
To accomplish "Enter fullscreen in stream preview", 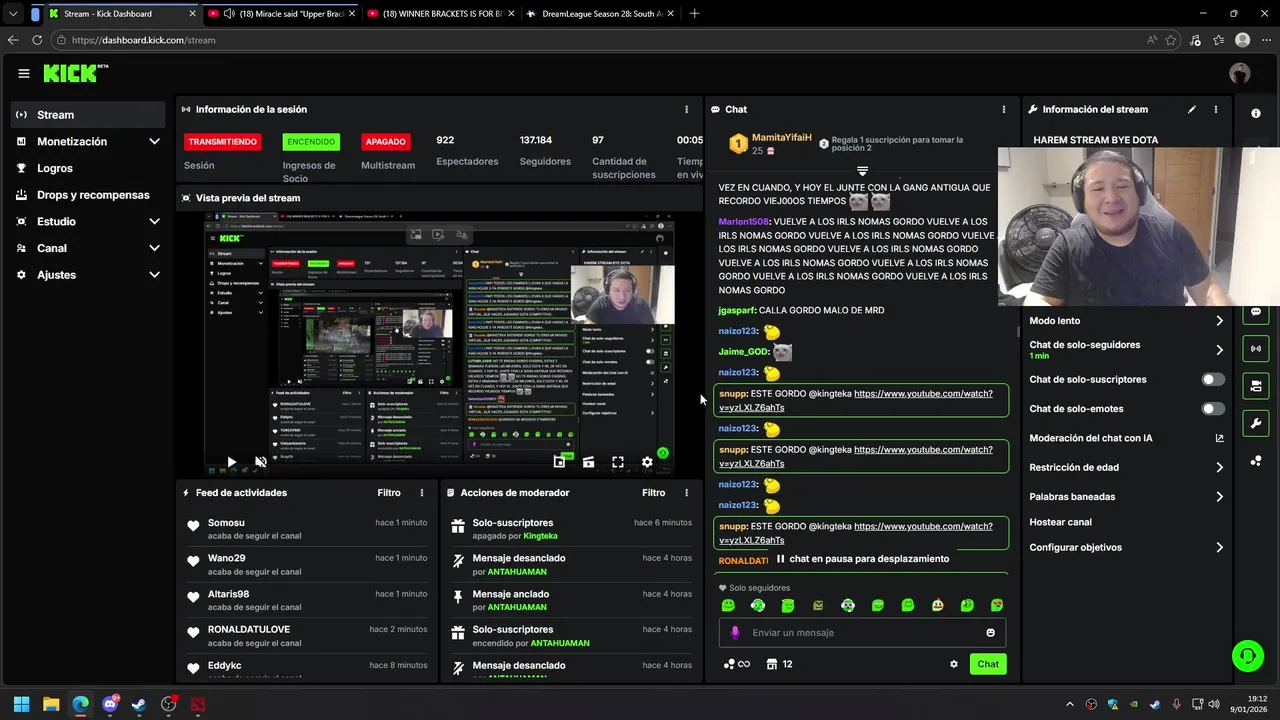I will point(618,462).
